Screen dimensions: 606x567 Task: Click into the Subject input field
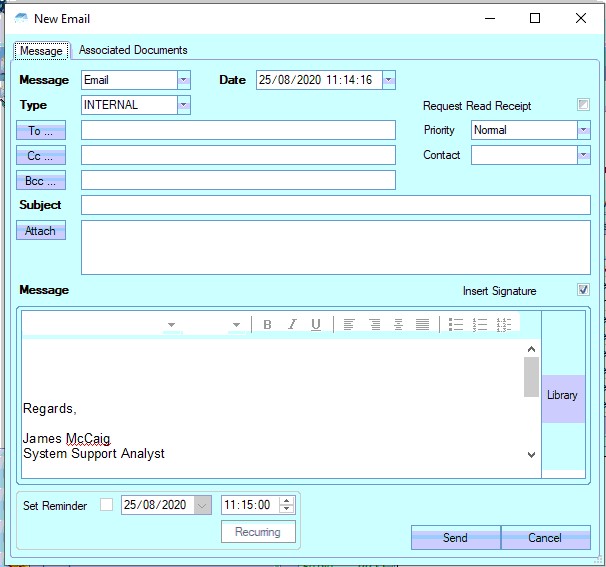click(335, 205)
